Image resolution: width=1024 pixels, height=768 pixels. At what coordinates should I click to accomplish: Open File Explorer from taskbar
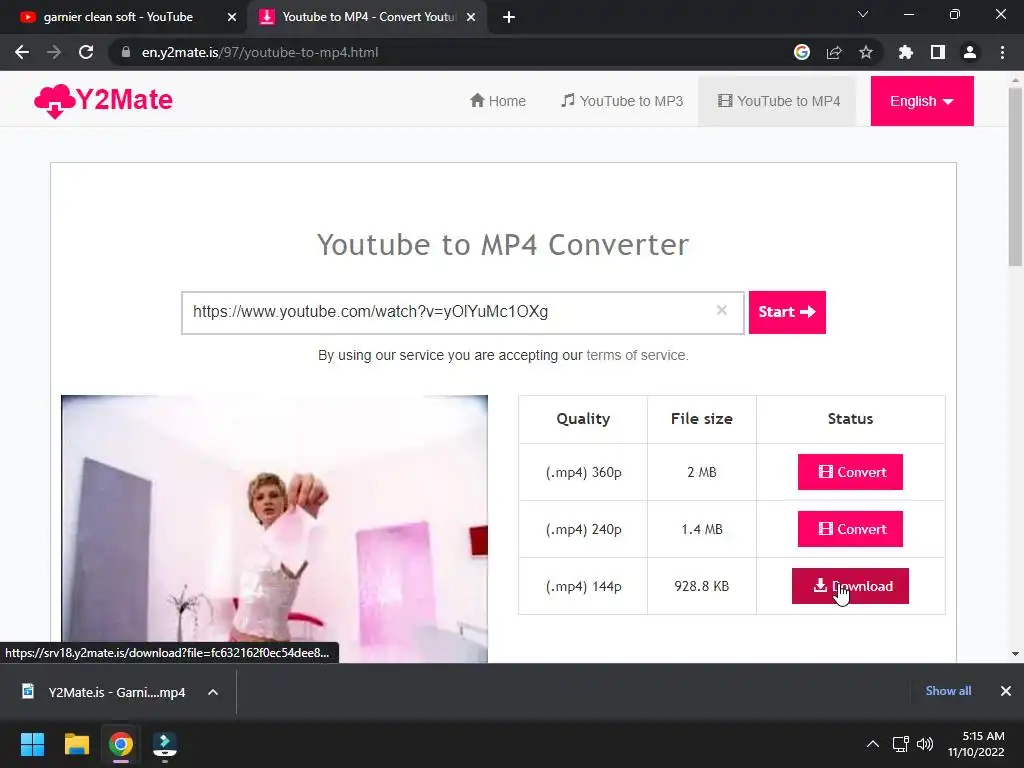point(76,744)
